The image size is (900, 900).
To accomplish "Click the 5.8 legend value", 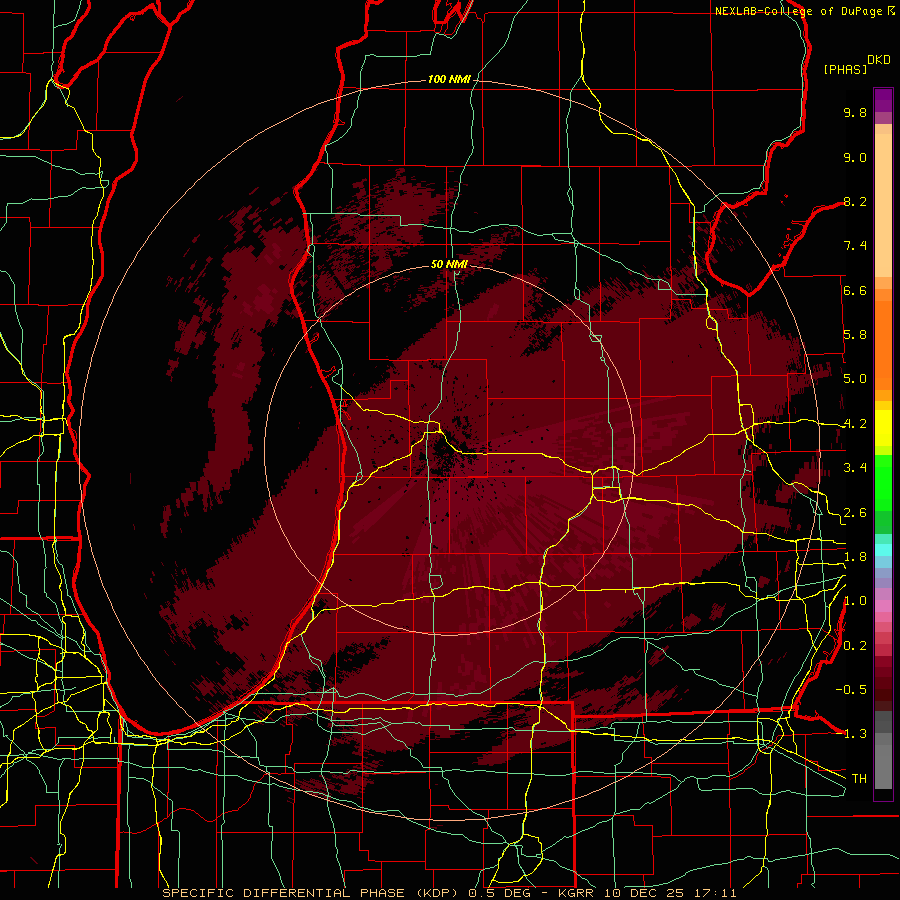I will click(855, 335).
